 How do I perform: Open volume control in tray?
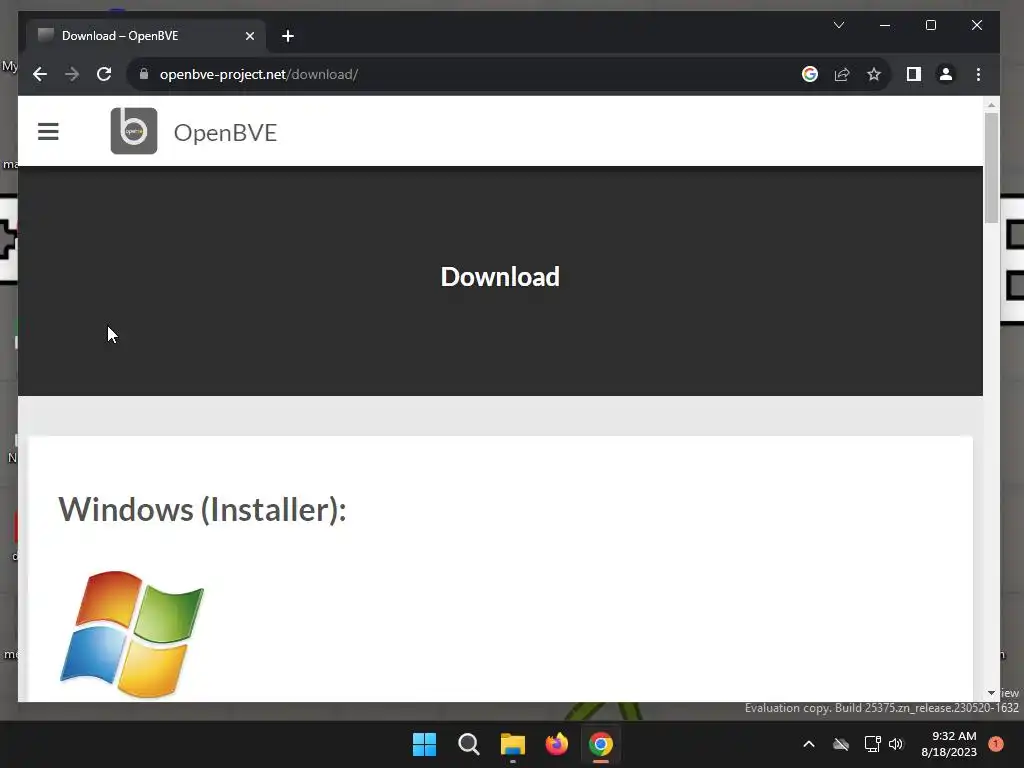[895, 744]
